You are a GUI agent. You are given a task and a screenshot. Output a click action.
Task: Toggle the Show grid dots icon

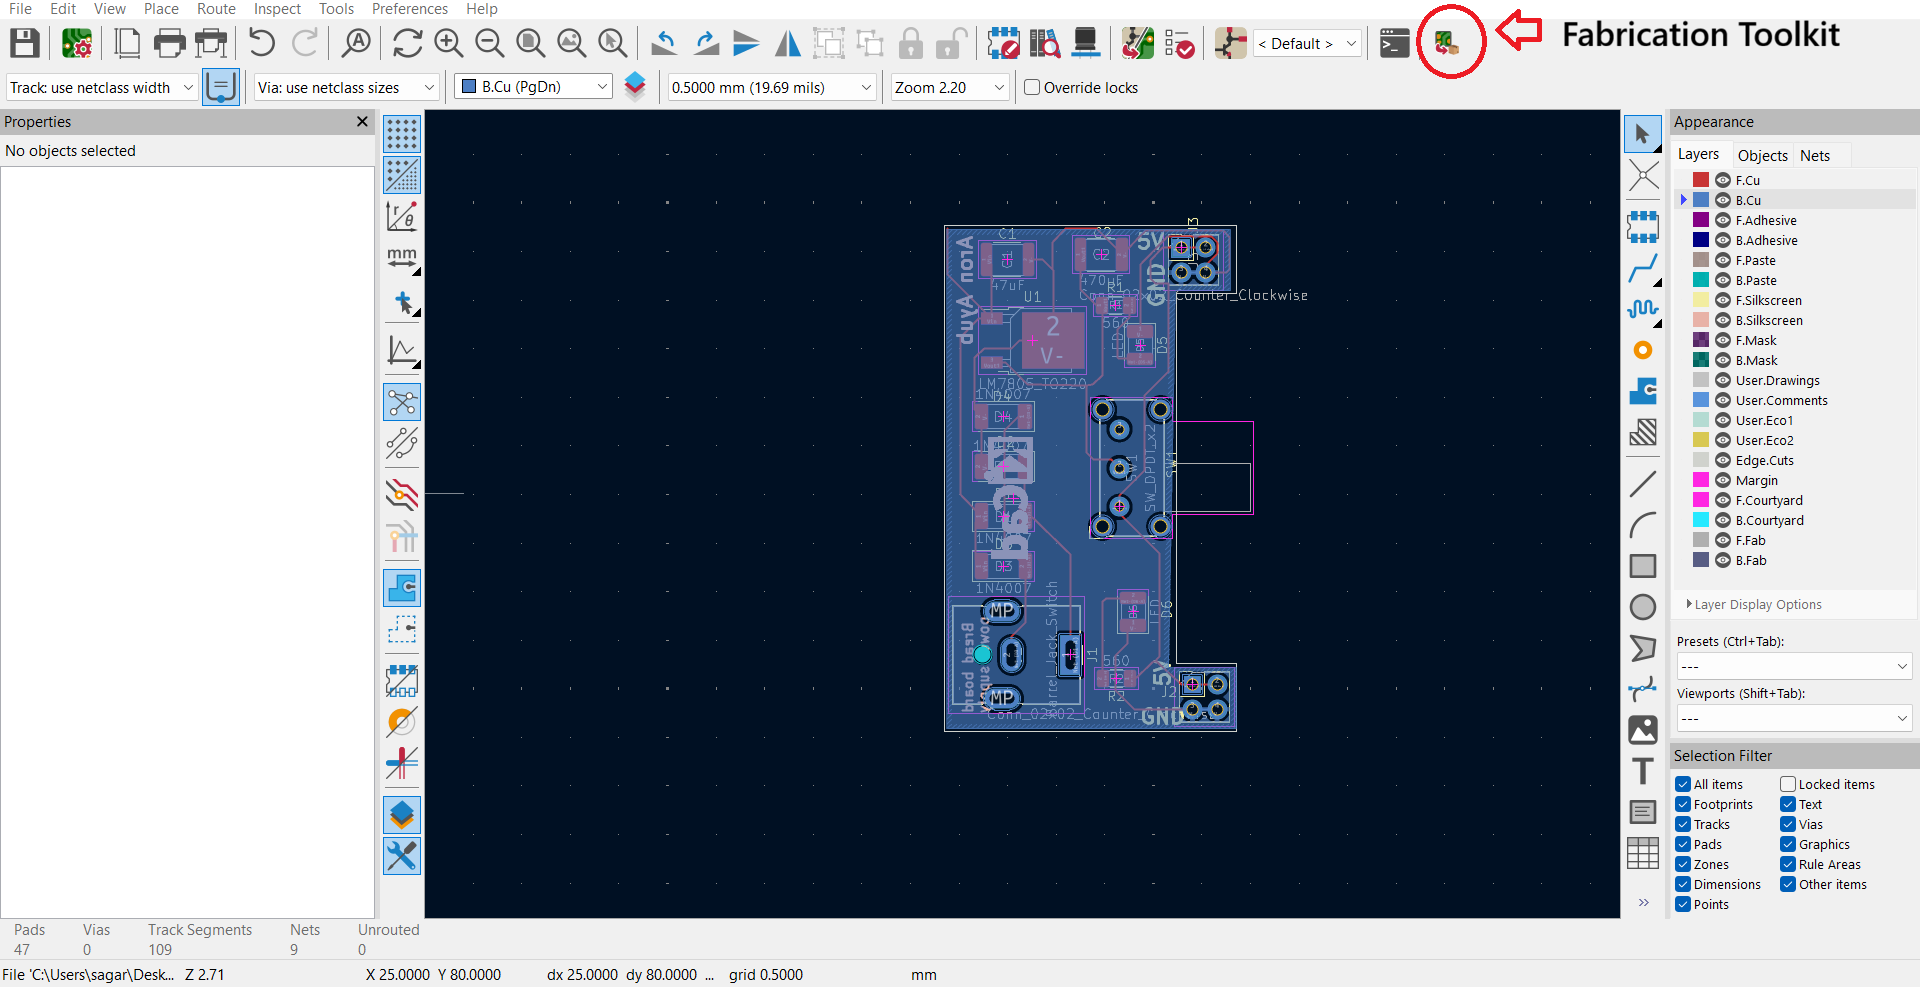tap(402, 134)
